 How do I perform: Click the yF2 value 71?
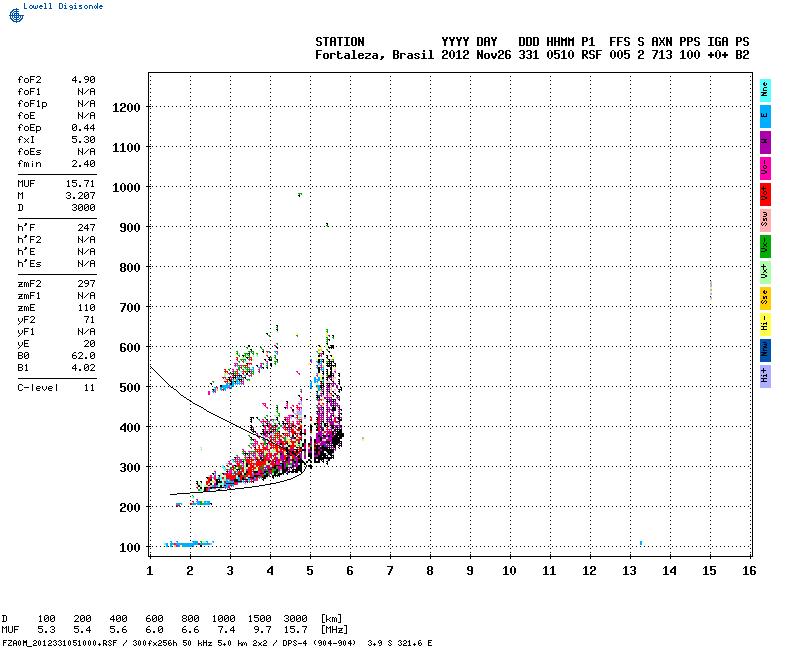(89, 320)
